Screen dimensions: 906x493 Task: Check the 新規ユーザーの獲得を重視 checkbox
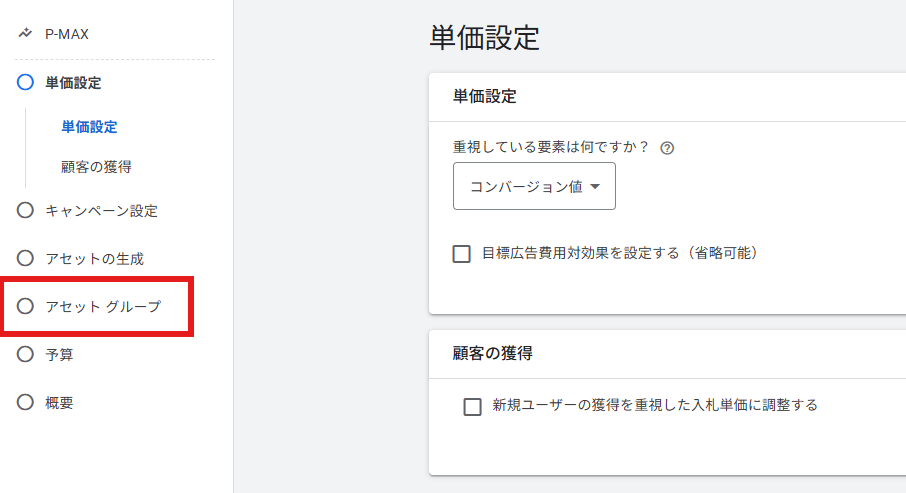[x=473, y=406]
